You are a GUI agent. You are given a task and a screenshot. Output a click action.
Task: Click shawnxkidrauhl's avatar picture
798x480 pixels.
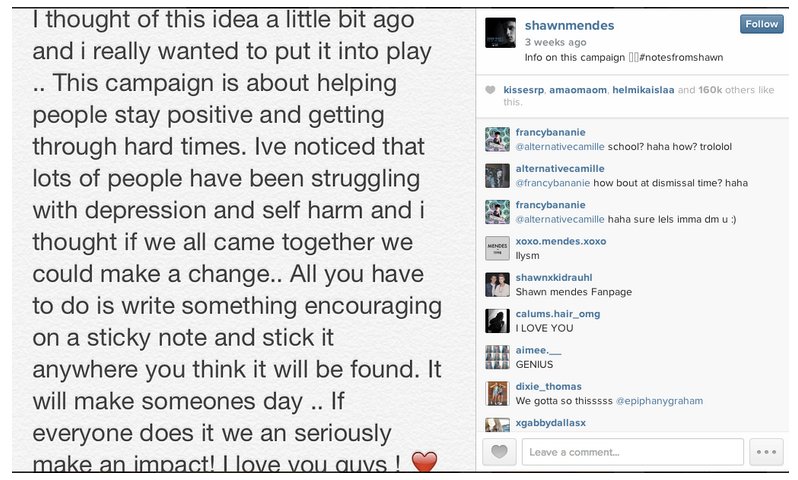[497, 284]
